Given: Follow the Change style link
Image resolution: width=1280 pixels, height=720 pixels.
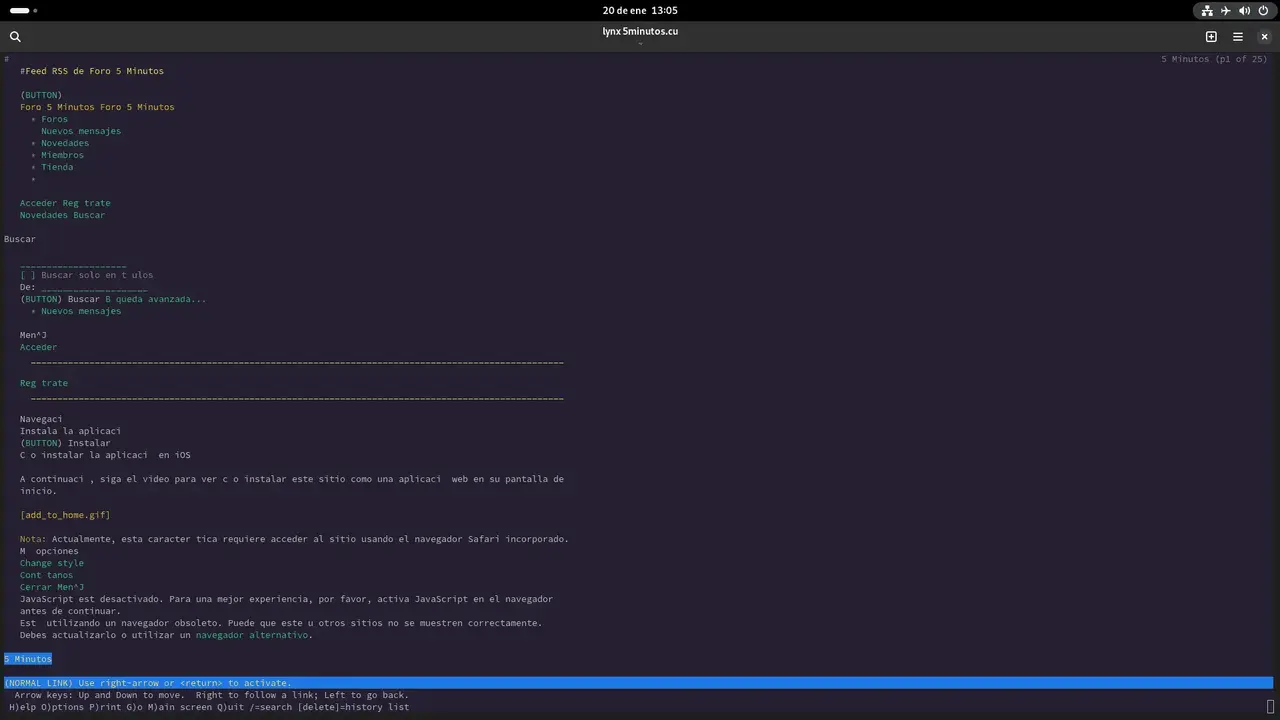Looking at the screenshot, I should pos(52,563).
